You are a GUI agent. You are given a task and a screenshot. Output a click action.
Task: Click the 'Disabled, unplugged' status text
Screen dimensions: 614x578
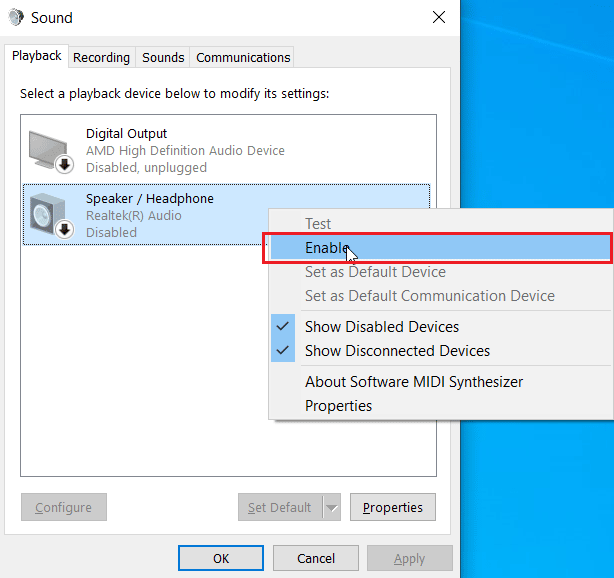click(146, 167)
